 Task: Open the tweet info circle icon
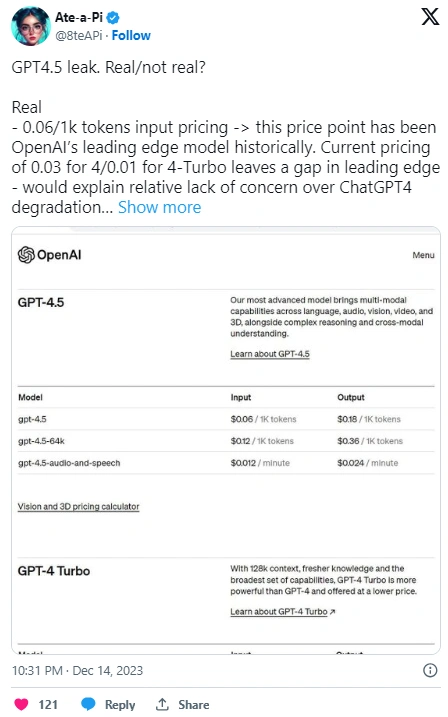(430, 670)
